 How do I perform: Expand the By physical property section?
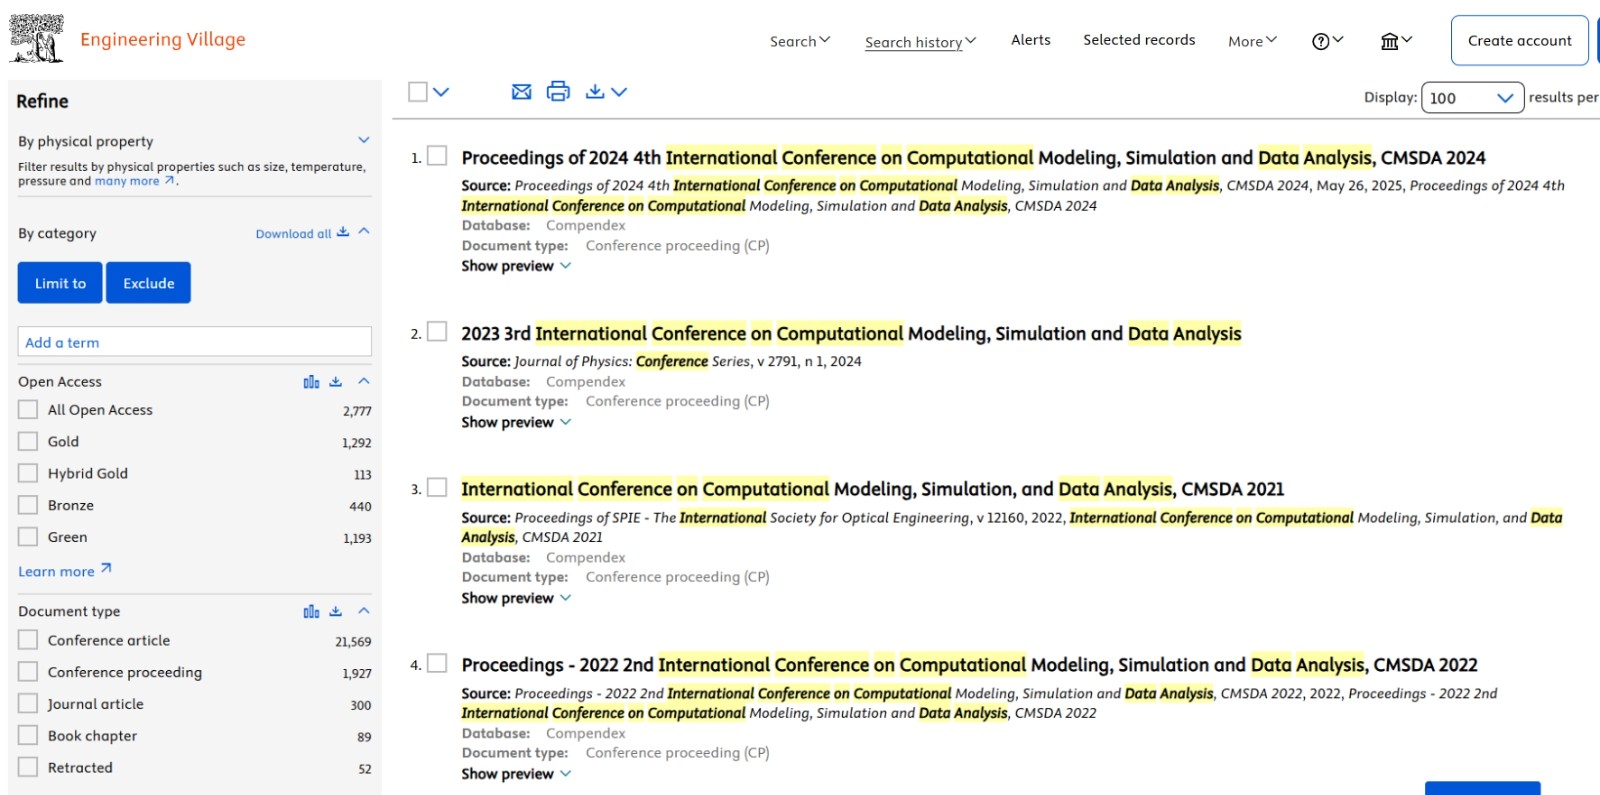click(364, 140)
